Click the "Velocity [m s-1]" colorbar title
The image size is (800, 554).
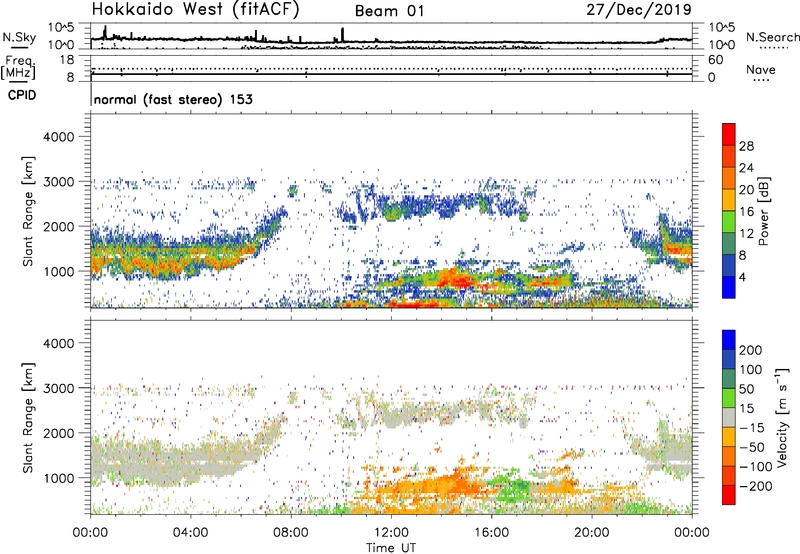pos(783,418)
